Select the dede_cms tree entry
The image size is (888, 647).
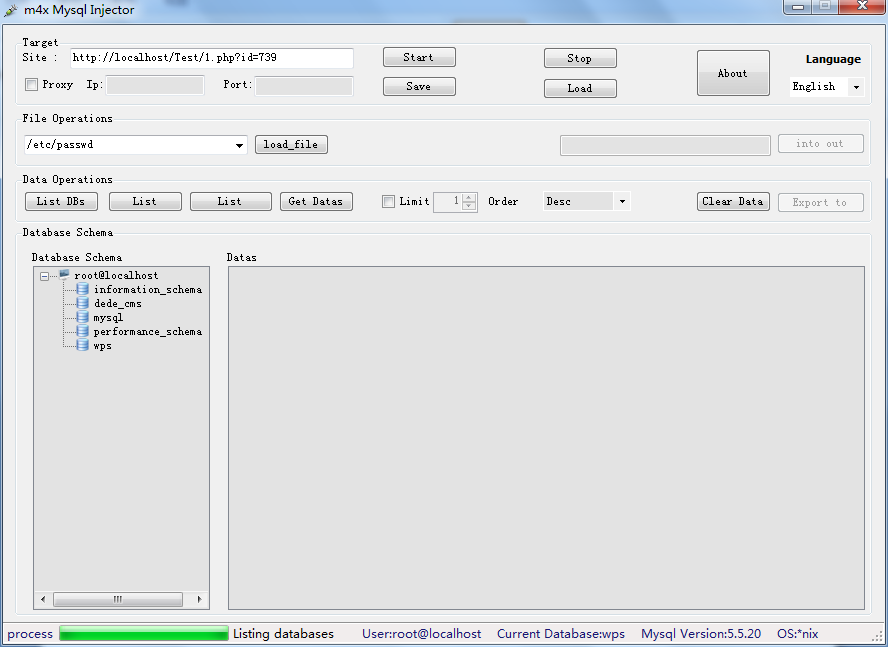click(118, 304)
